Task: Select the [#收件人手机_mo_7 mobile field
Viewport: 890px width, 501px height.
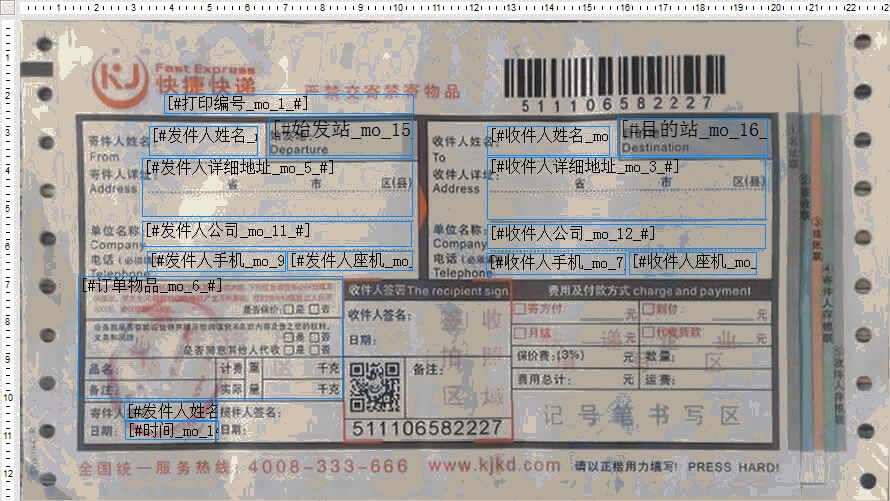Action: click(x=556, y=263)
